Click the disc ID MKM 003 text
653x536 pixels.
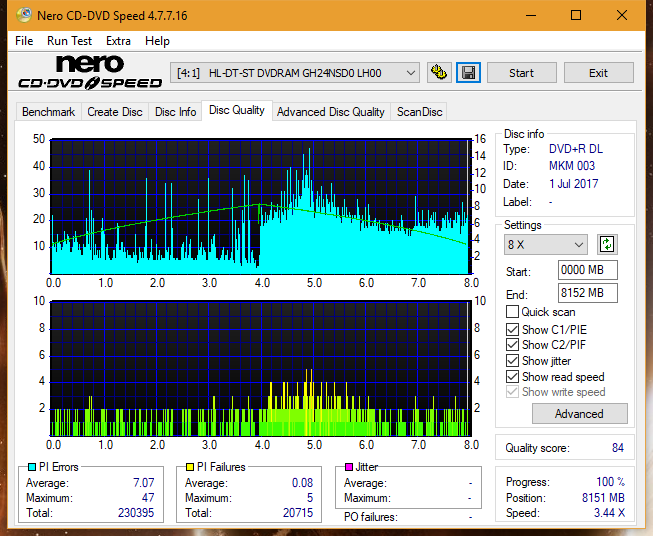[572, 166]
